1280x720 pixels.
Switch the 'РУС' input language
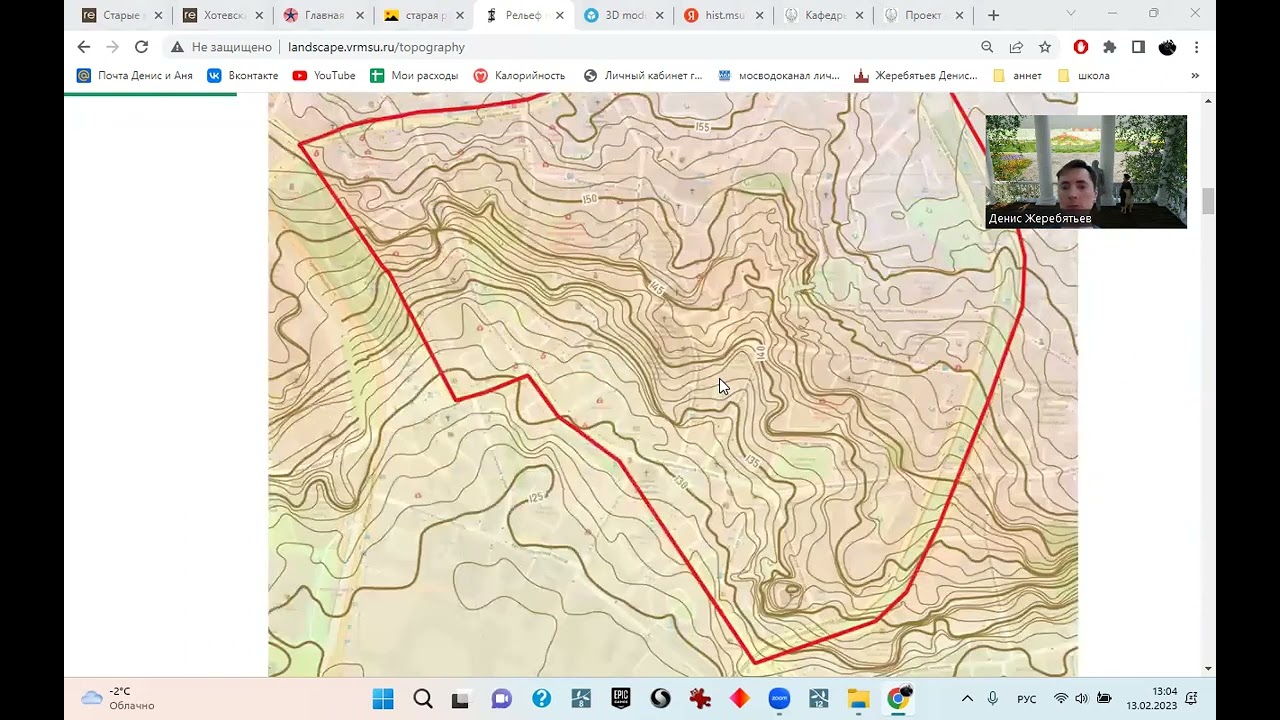point(1027,699)
